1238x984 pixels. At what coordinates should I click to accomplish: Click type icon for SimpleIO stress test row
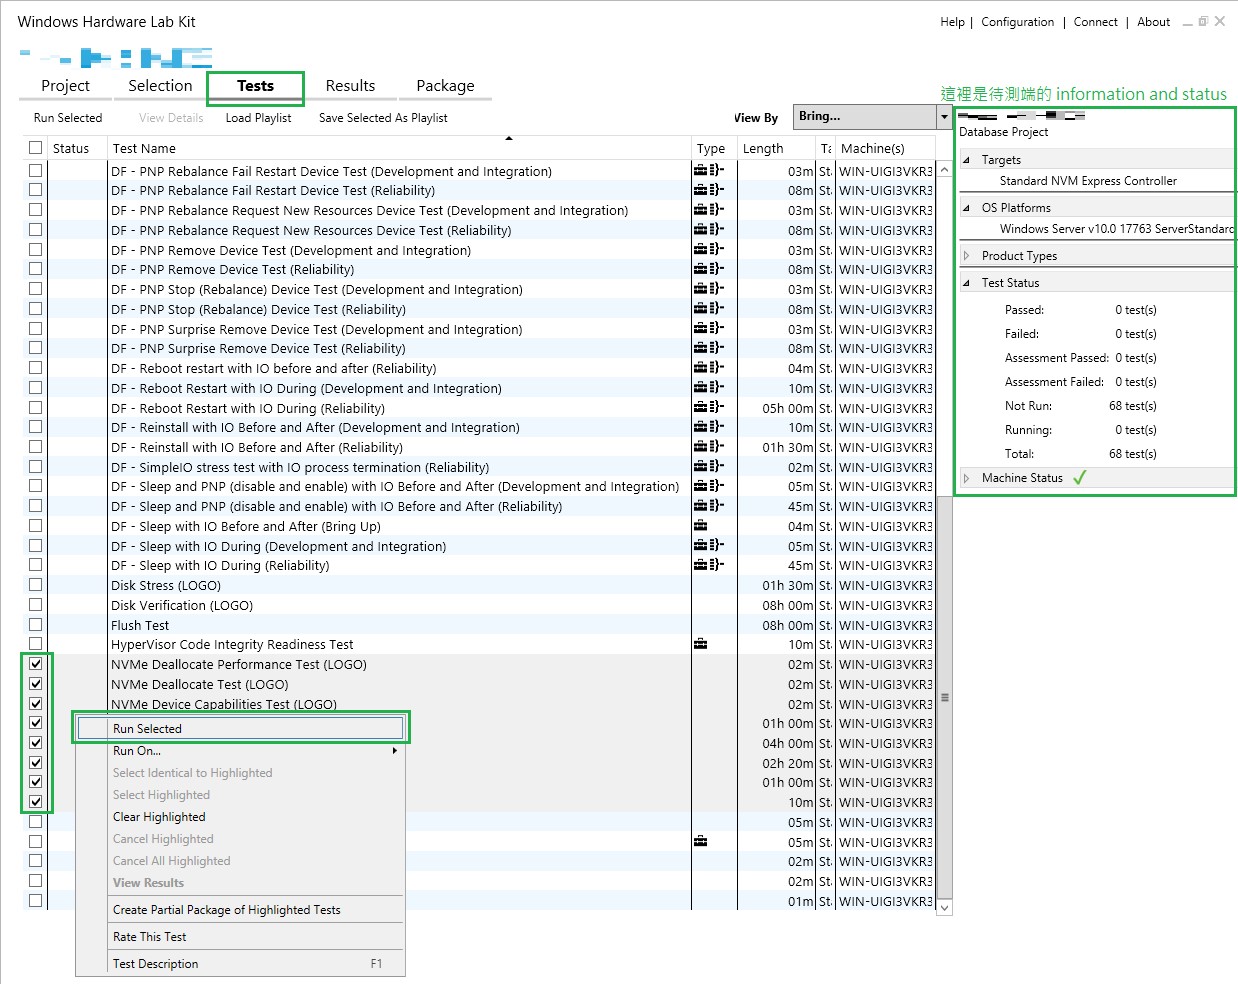click(708, 467)
